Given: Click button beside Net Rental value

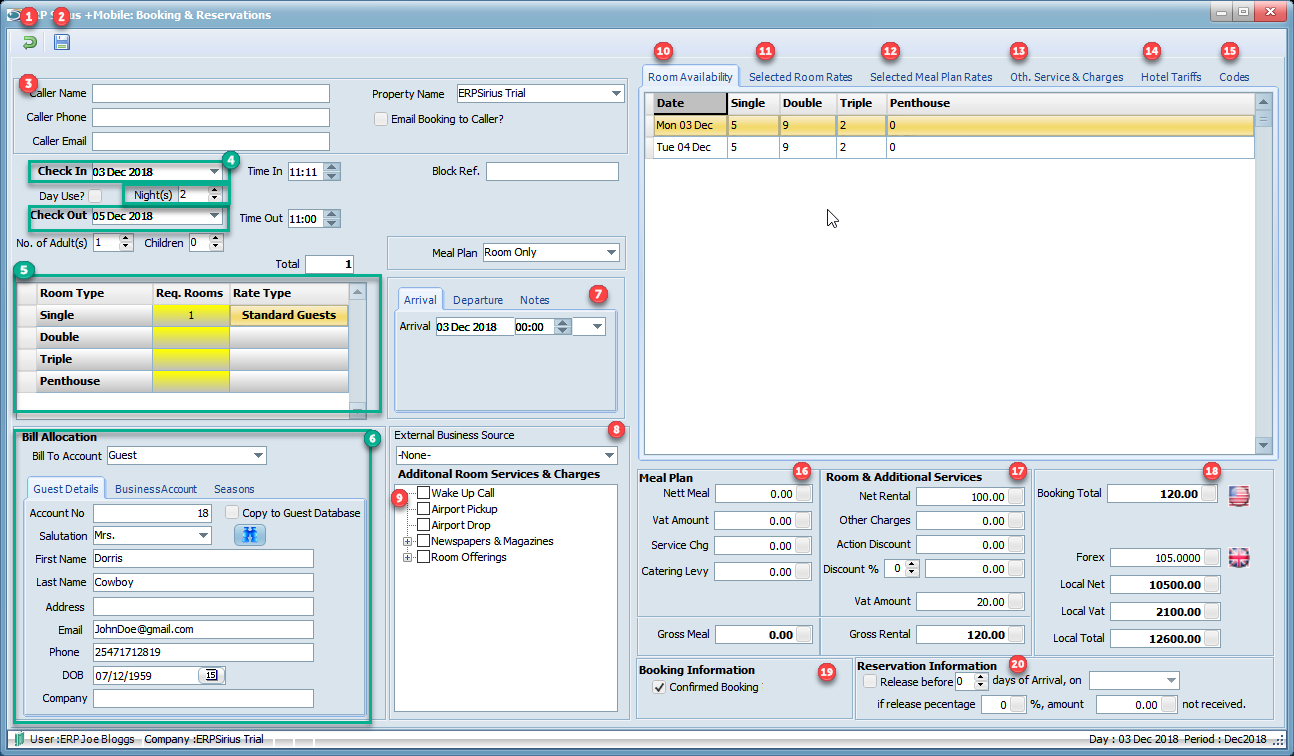Looking at the screenshot, I should pos(1016,497).
